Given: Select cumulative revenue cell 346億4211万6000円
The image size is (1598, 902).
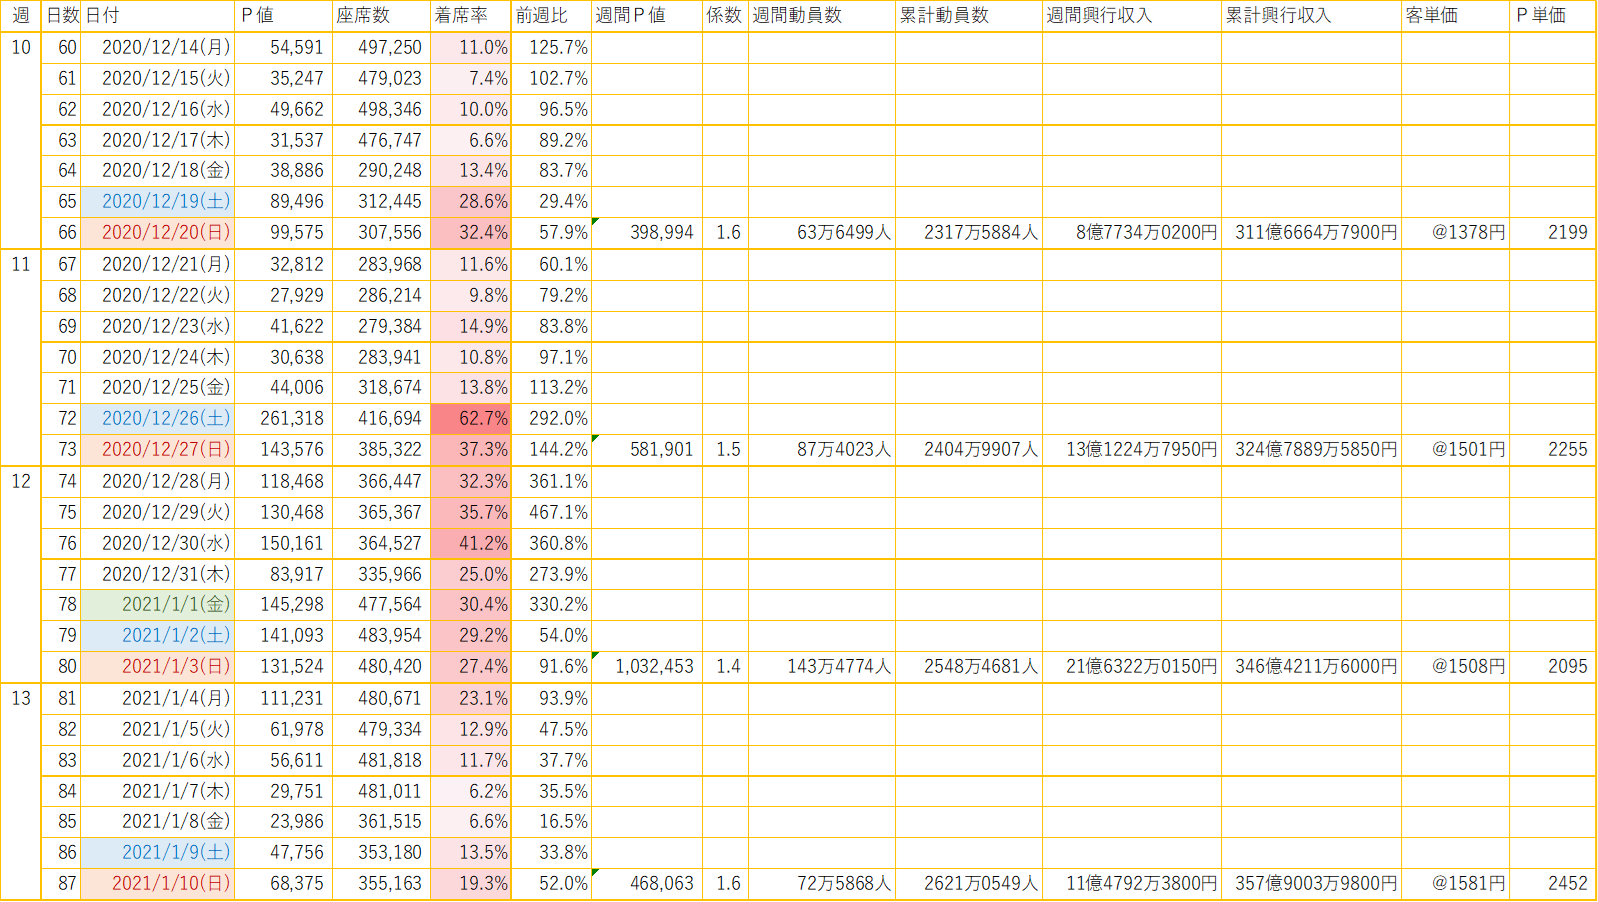Looking at the screenshot, I should (1312, 667).
